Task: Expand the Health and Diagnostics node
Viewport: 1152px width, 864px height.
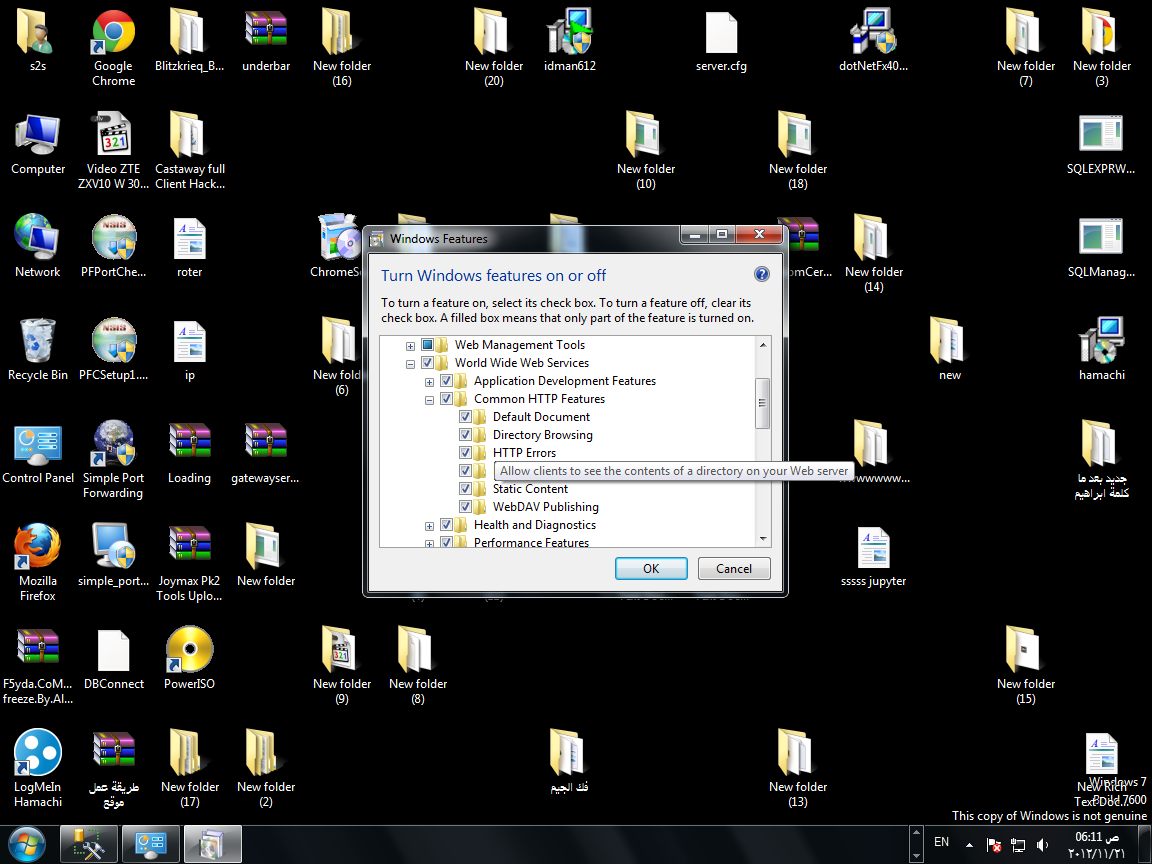Action: point(429,525)
